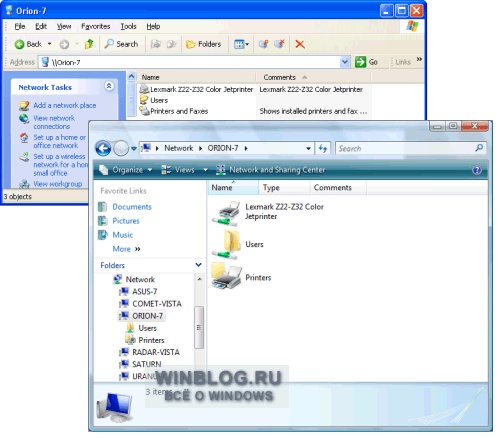This screenshot has height=438, width=500.
Task: Click the Add a network place icon
Action: 24,105
